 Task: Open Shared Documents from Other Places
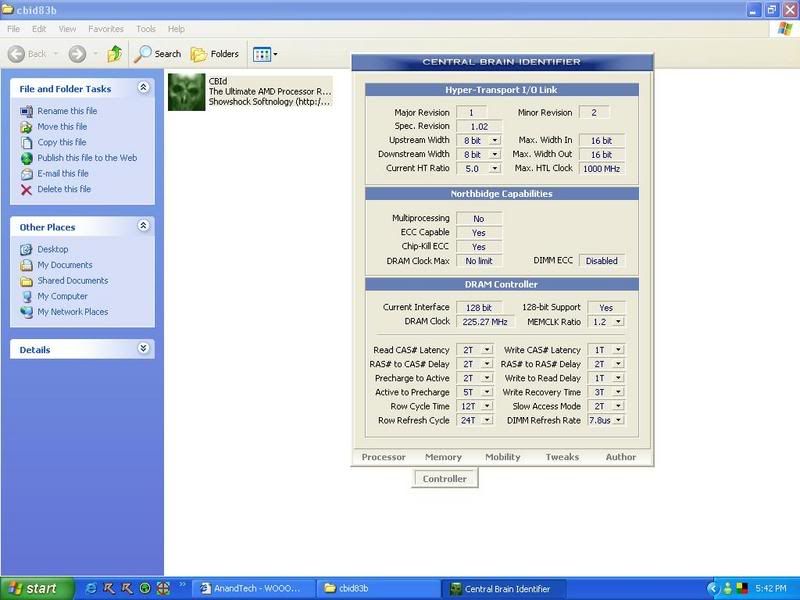[73, 281]
